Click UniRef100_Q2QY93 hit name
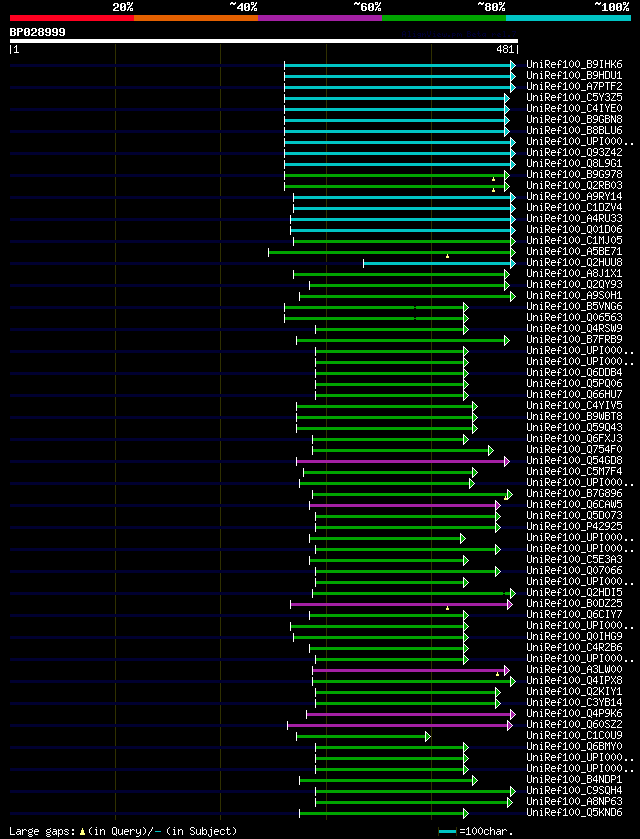The width and height of the screenshot is (640, 839). point(574,285)
